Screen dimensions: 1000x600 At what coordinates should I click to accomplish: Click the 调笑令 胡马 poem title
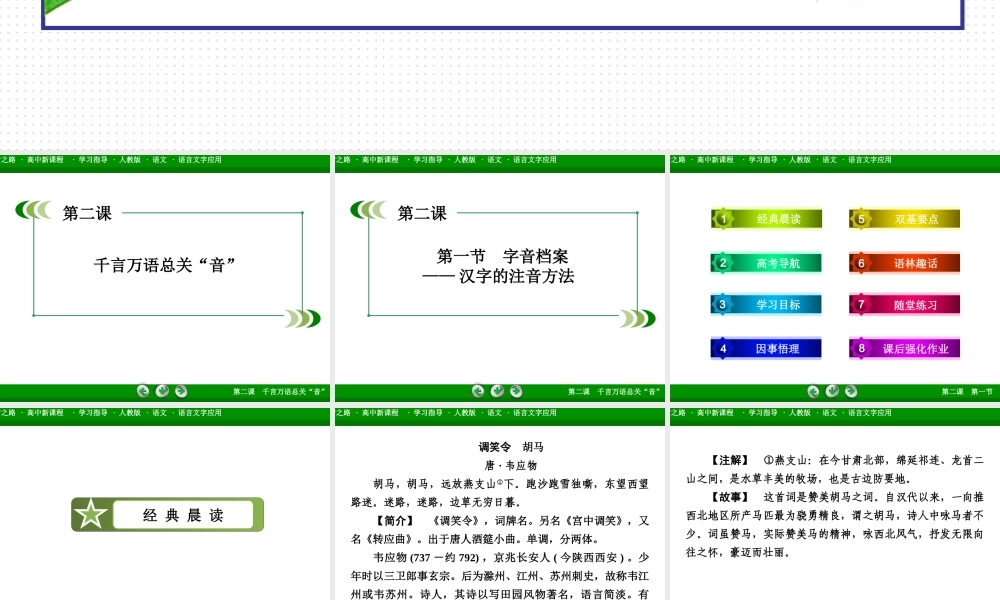[511, 447]
